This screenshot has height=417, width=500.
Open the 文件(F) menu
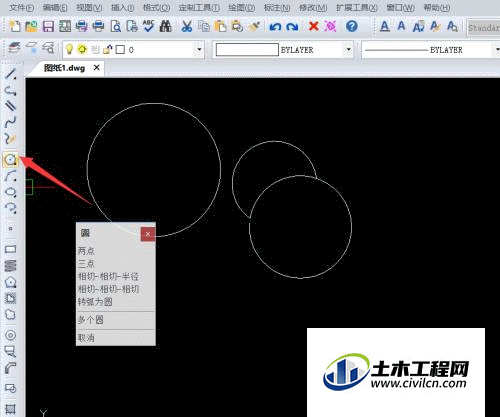pos(22,7)
